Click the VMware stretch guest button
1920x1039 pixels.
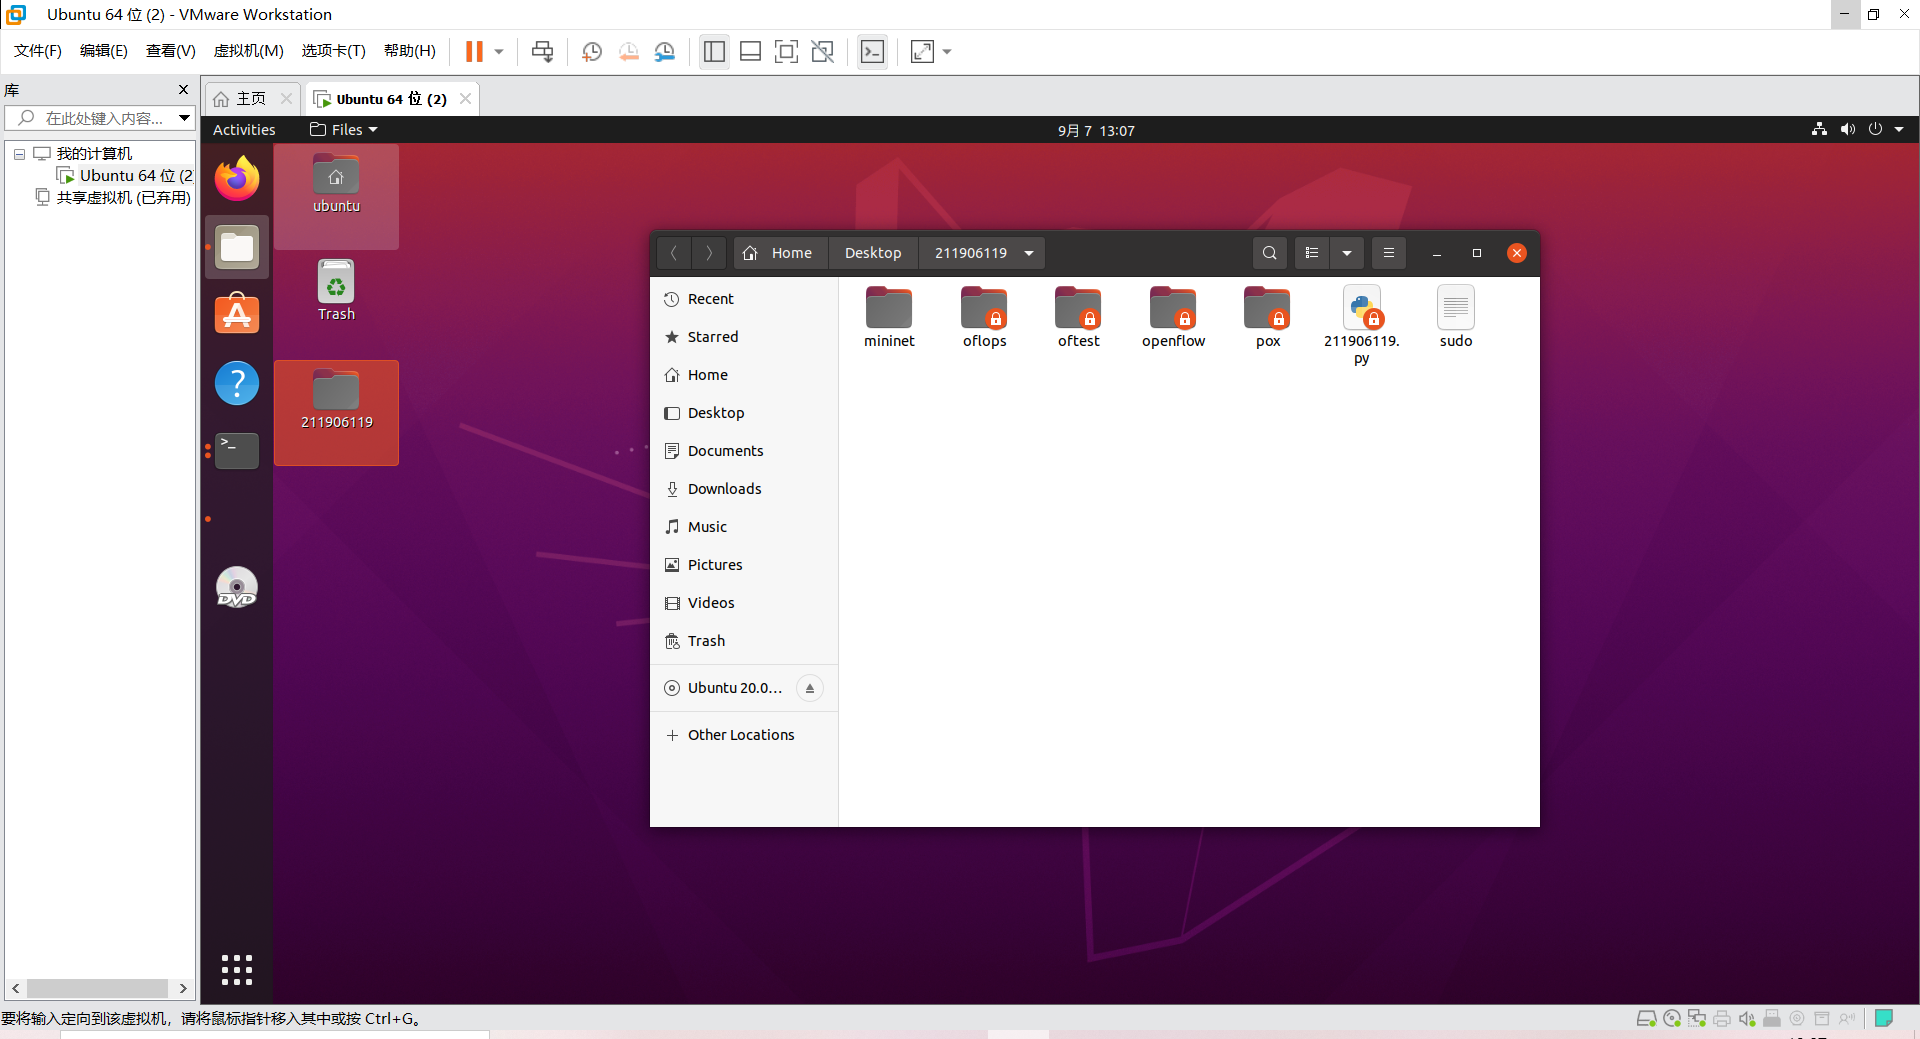point(922,51)
